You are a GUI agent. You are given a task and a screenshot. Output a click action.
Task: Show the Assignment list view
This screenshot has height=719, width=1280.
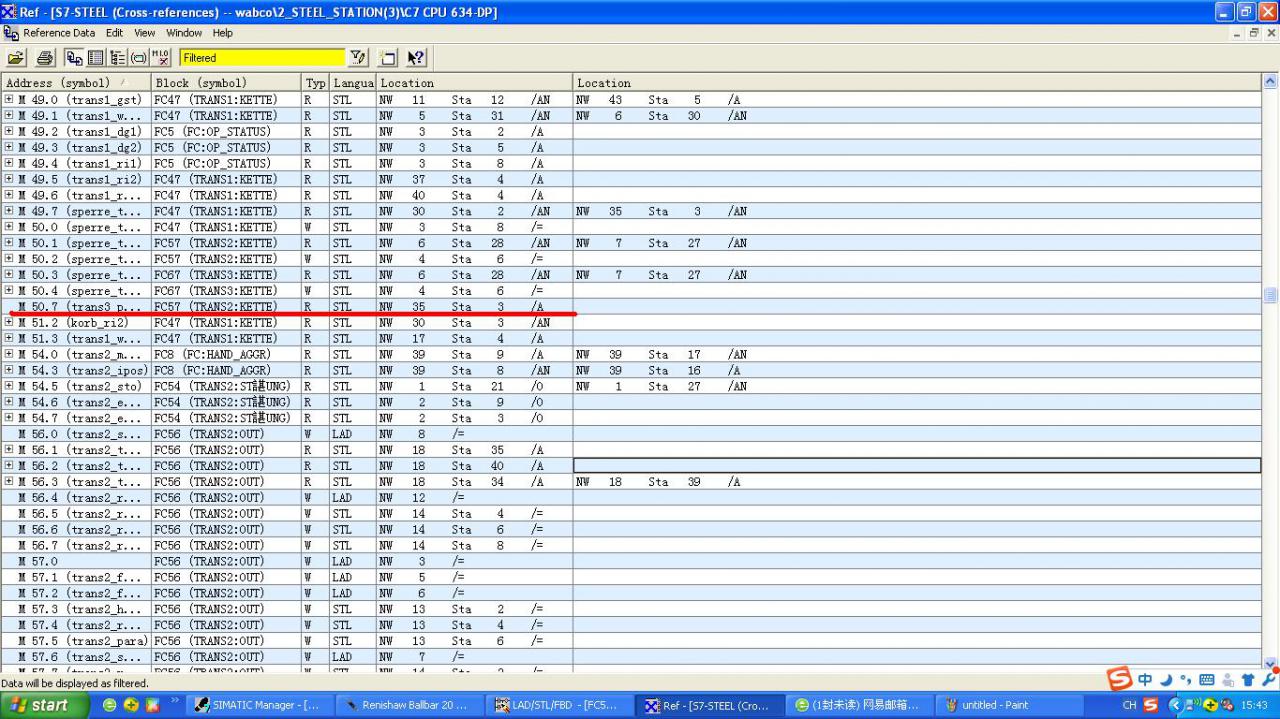pos(96,58)
